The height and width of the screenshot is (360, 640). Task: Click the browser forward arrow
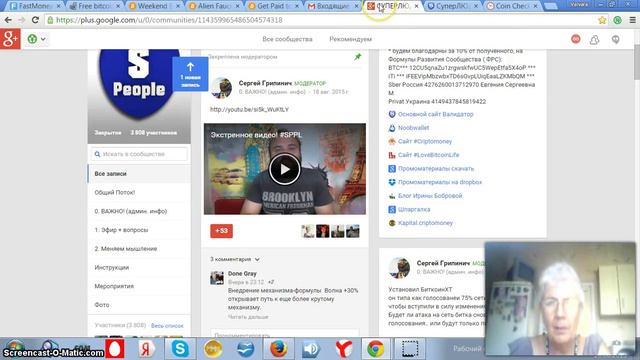click(x=22, y=20)
